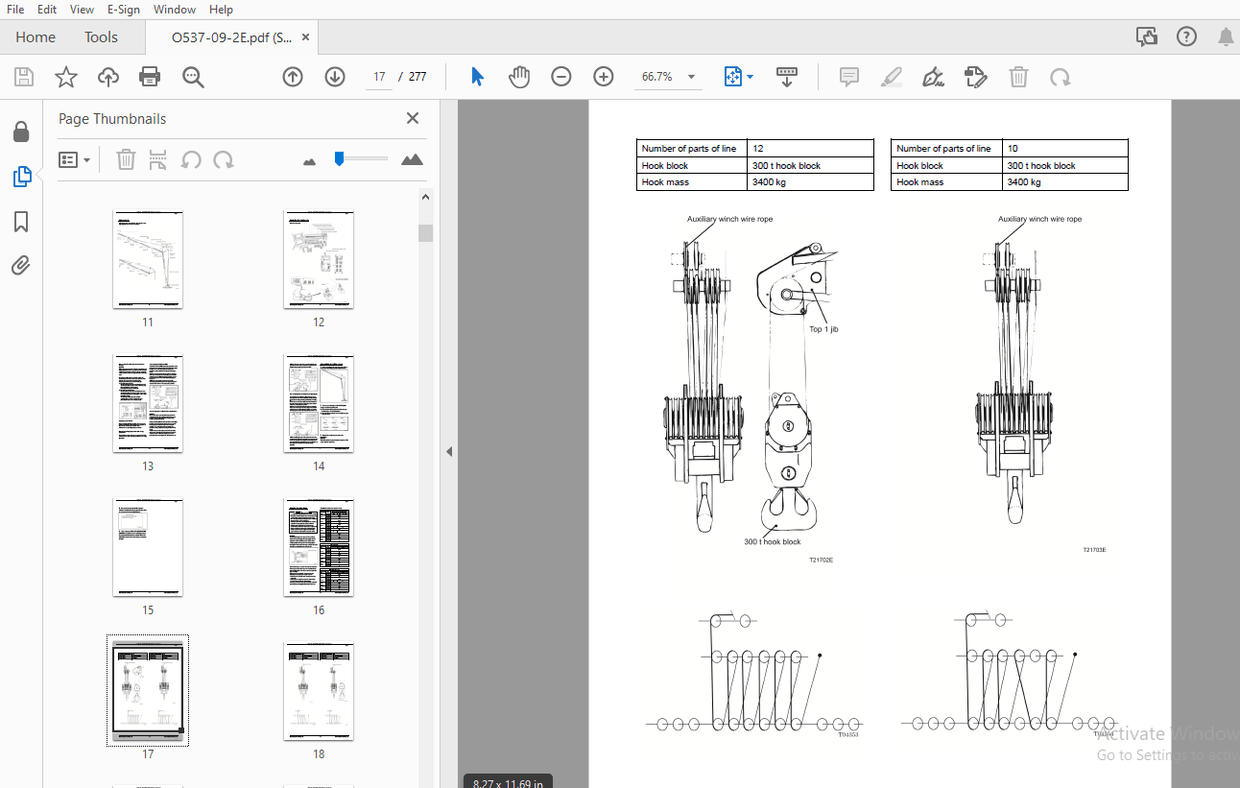Toggle the Page Thumbnails sidebar panel
This screenshot has width=1240, height=788.
[21, 177]
